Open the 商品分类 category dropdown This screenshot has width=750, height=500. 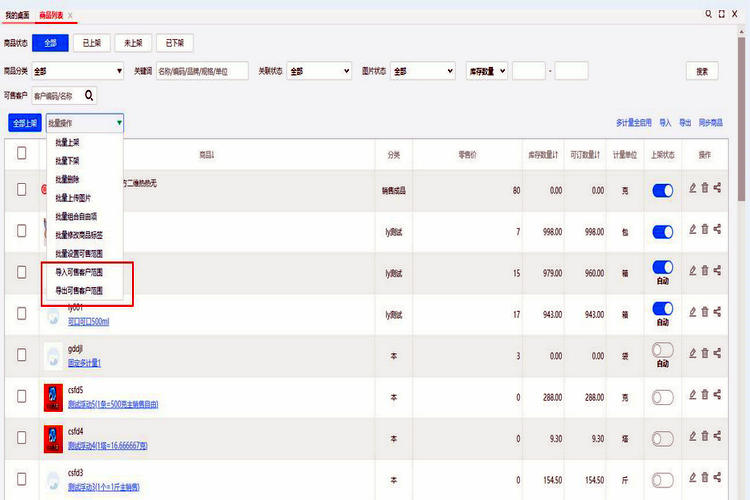pyautogui.click(x=77, y=71)
